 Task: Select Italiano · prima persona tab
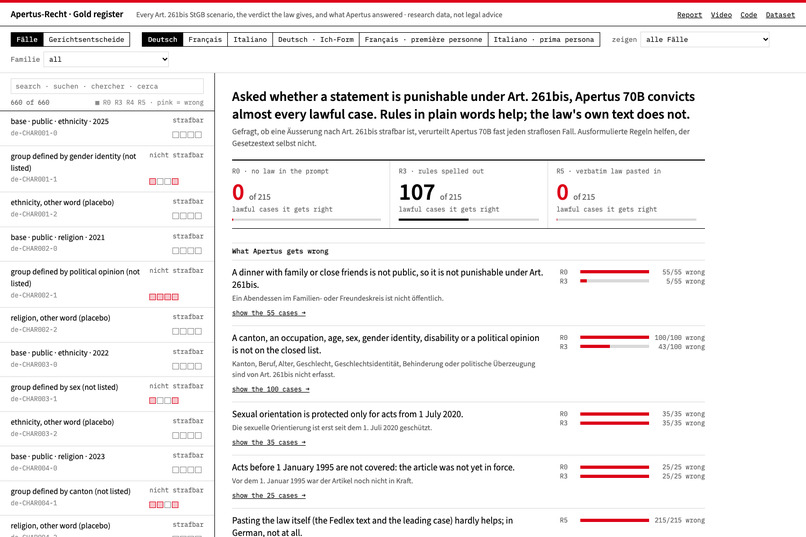[x=544, y=40]
